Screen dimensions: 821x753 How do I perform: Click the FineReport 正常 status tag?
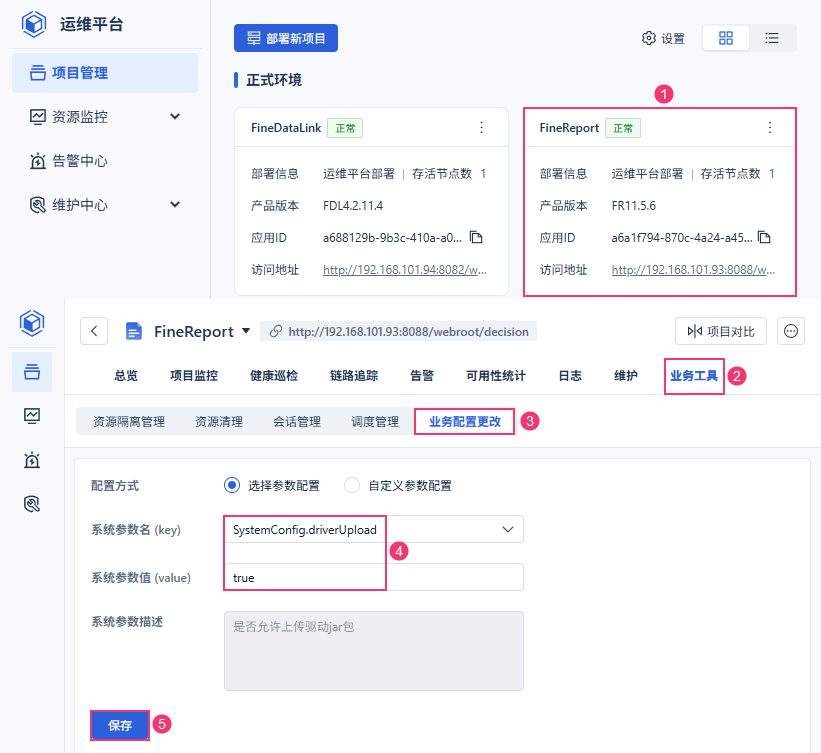(x=623, y=128)
